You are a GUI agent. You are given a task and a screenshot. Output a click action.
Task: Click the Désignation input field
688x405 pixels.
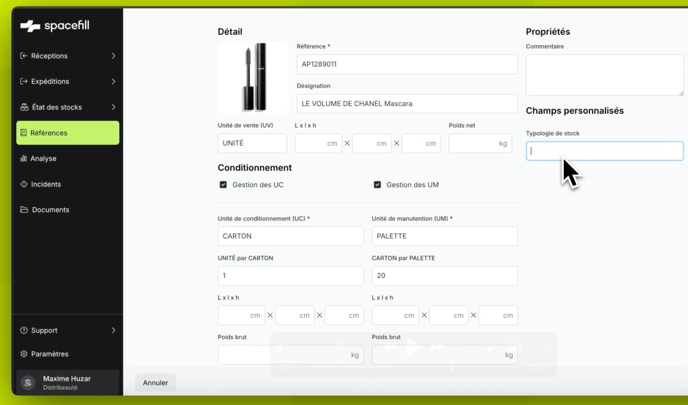pyautogui.click(x=407, y=103)
